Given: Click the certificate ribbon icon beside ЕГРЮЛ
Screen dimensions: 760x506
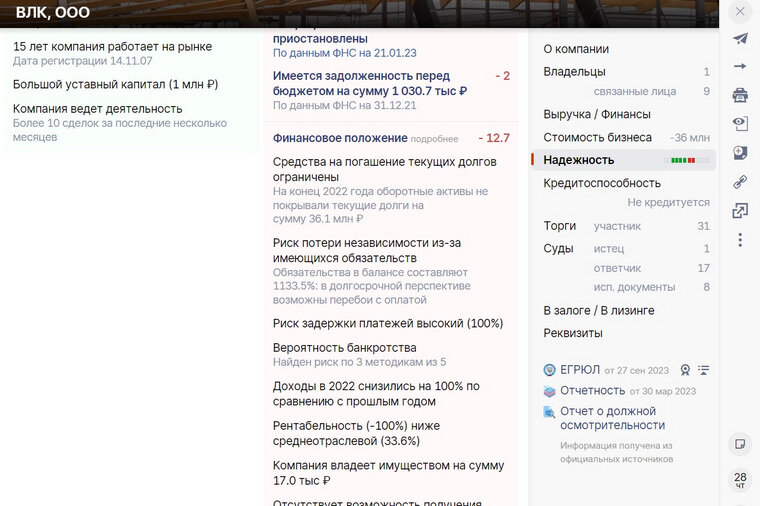Looking at the screenshot, I should click(x=685, y=370).
